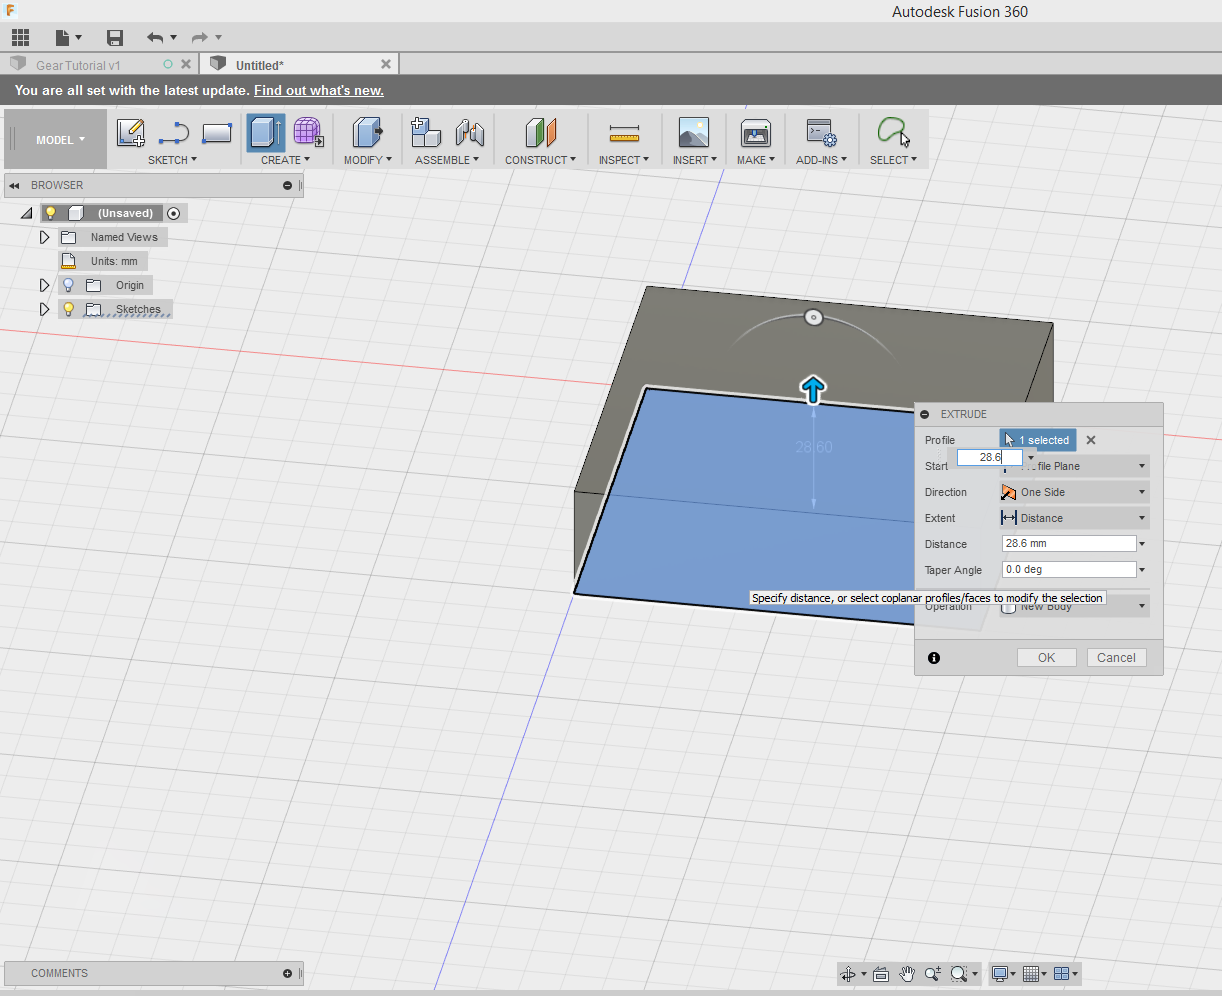Click the Create Form icon
The width and height of the screenshot is (1222, 996).
(308, 133)
